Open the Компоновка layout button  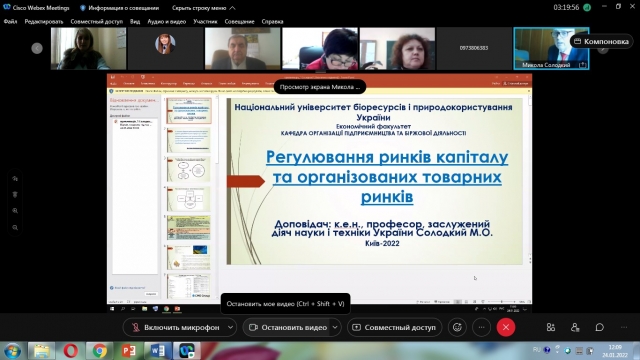tap(602, 41)
